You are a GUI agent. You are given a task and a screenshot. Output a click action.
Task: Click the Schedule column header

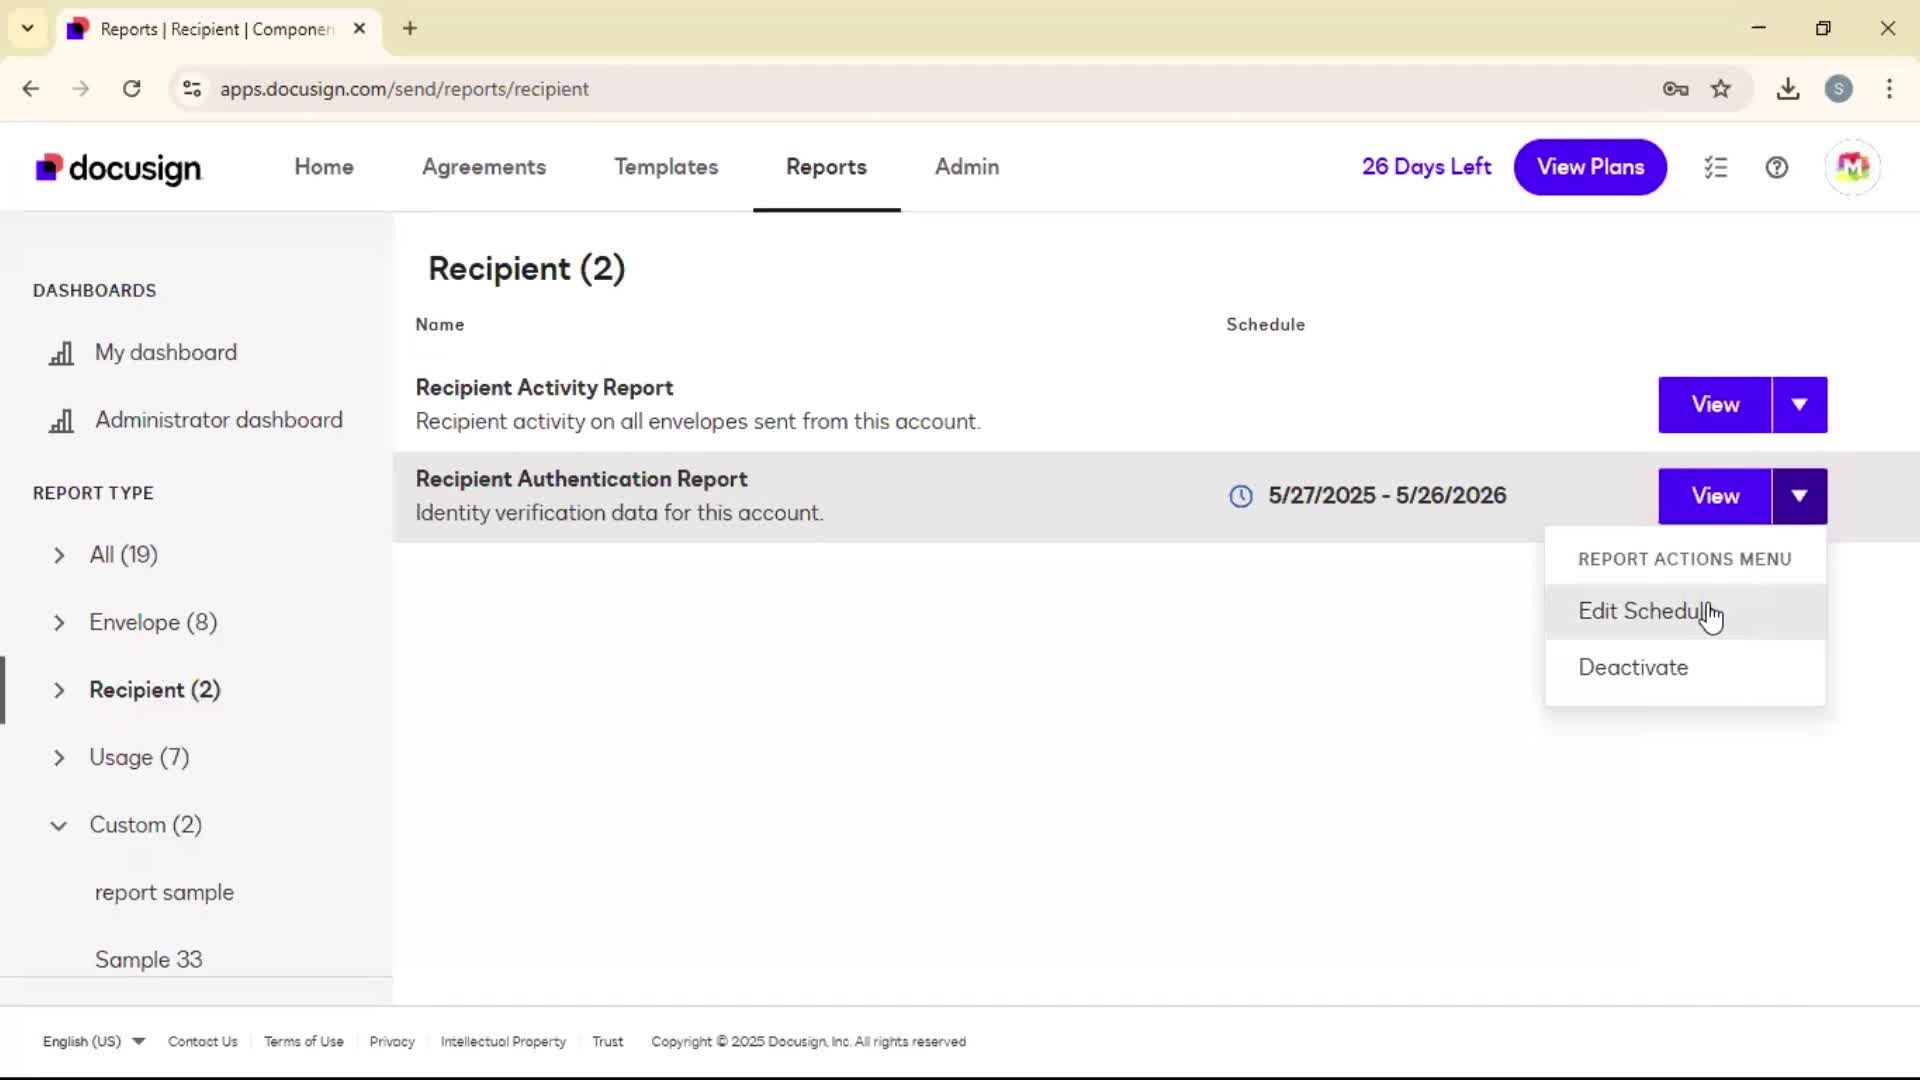pyautogui.click(x=1265, y=325)
